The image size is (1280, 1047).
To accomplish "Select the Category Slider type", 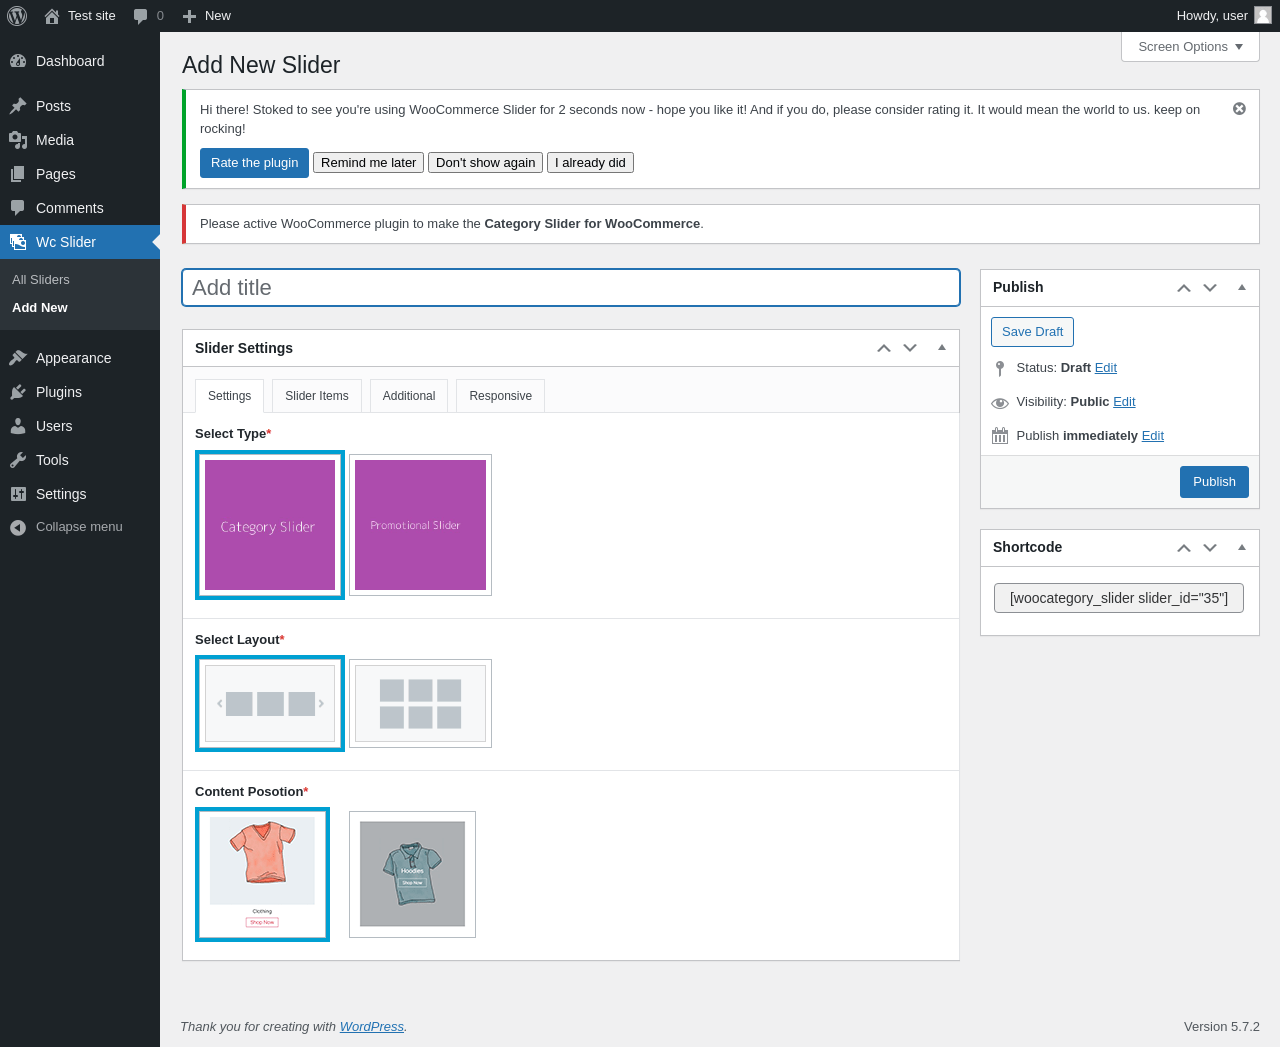I will 270,525.
